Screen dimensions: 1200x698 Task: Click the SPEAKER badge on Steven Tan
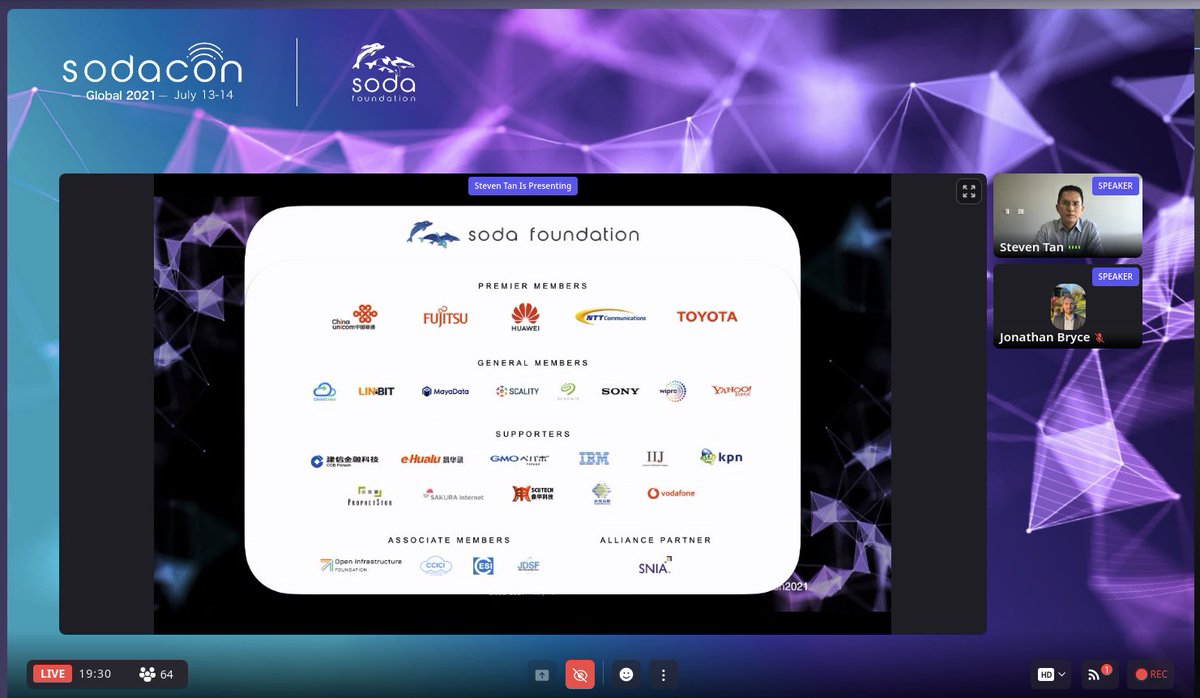[1115, 186]
